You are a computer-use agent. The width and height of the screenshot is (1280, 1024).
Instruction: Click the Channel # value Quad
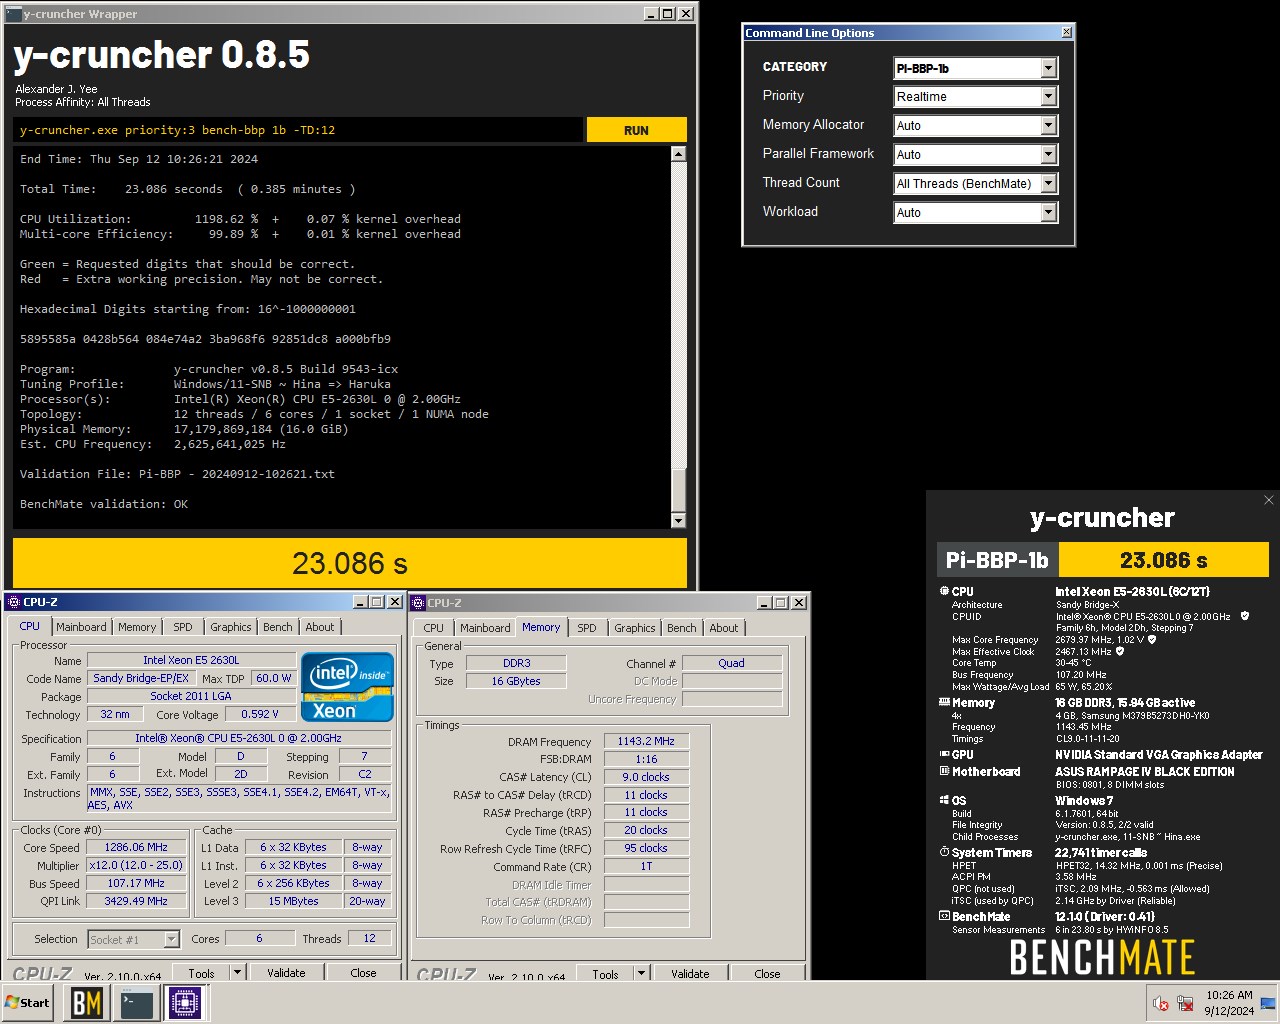tap(731, 663)
